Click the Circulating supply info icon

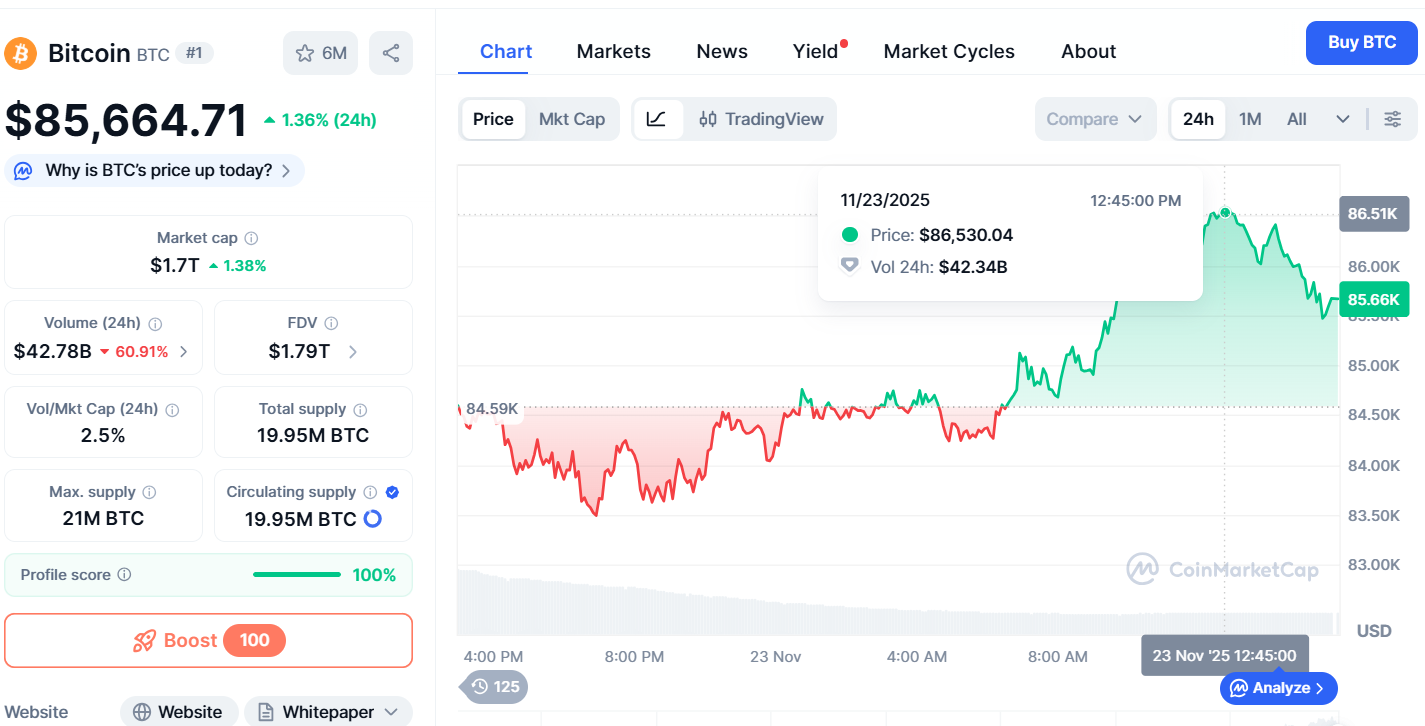[x=370, y=492]
